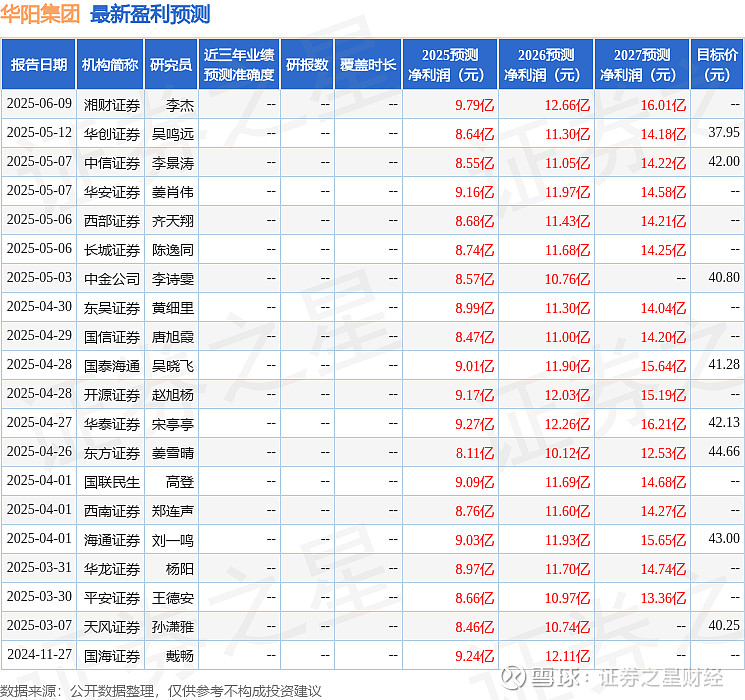Click 8.74亿 in the 长城证券 row
Image resolution: width=745 pixels, height=700 pixels.
[x=474, y=250]
